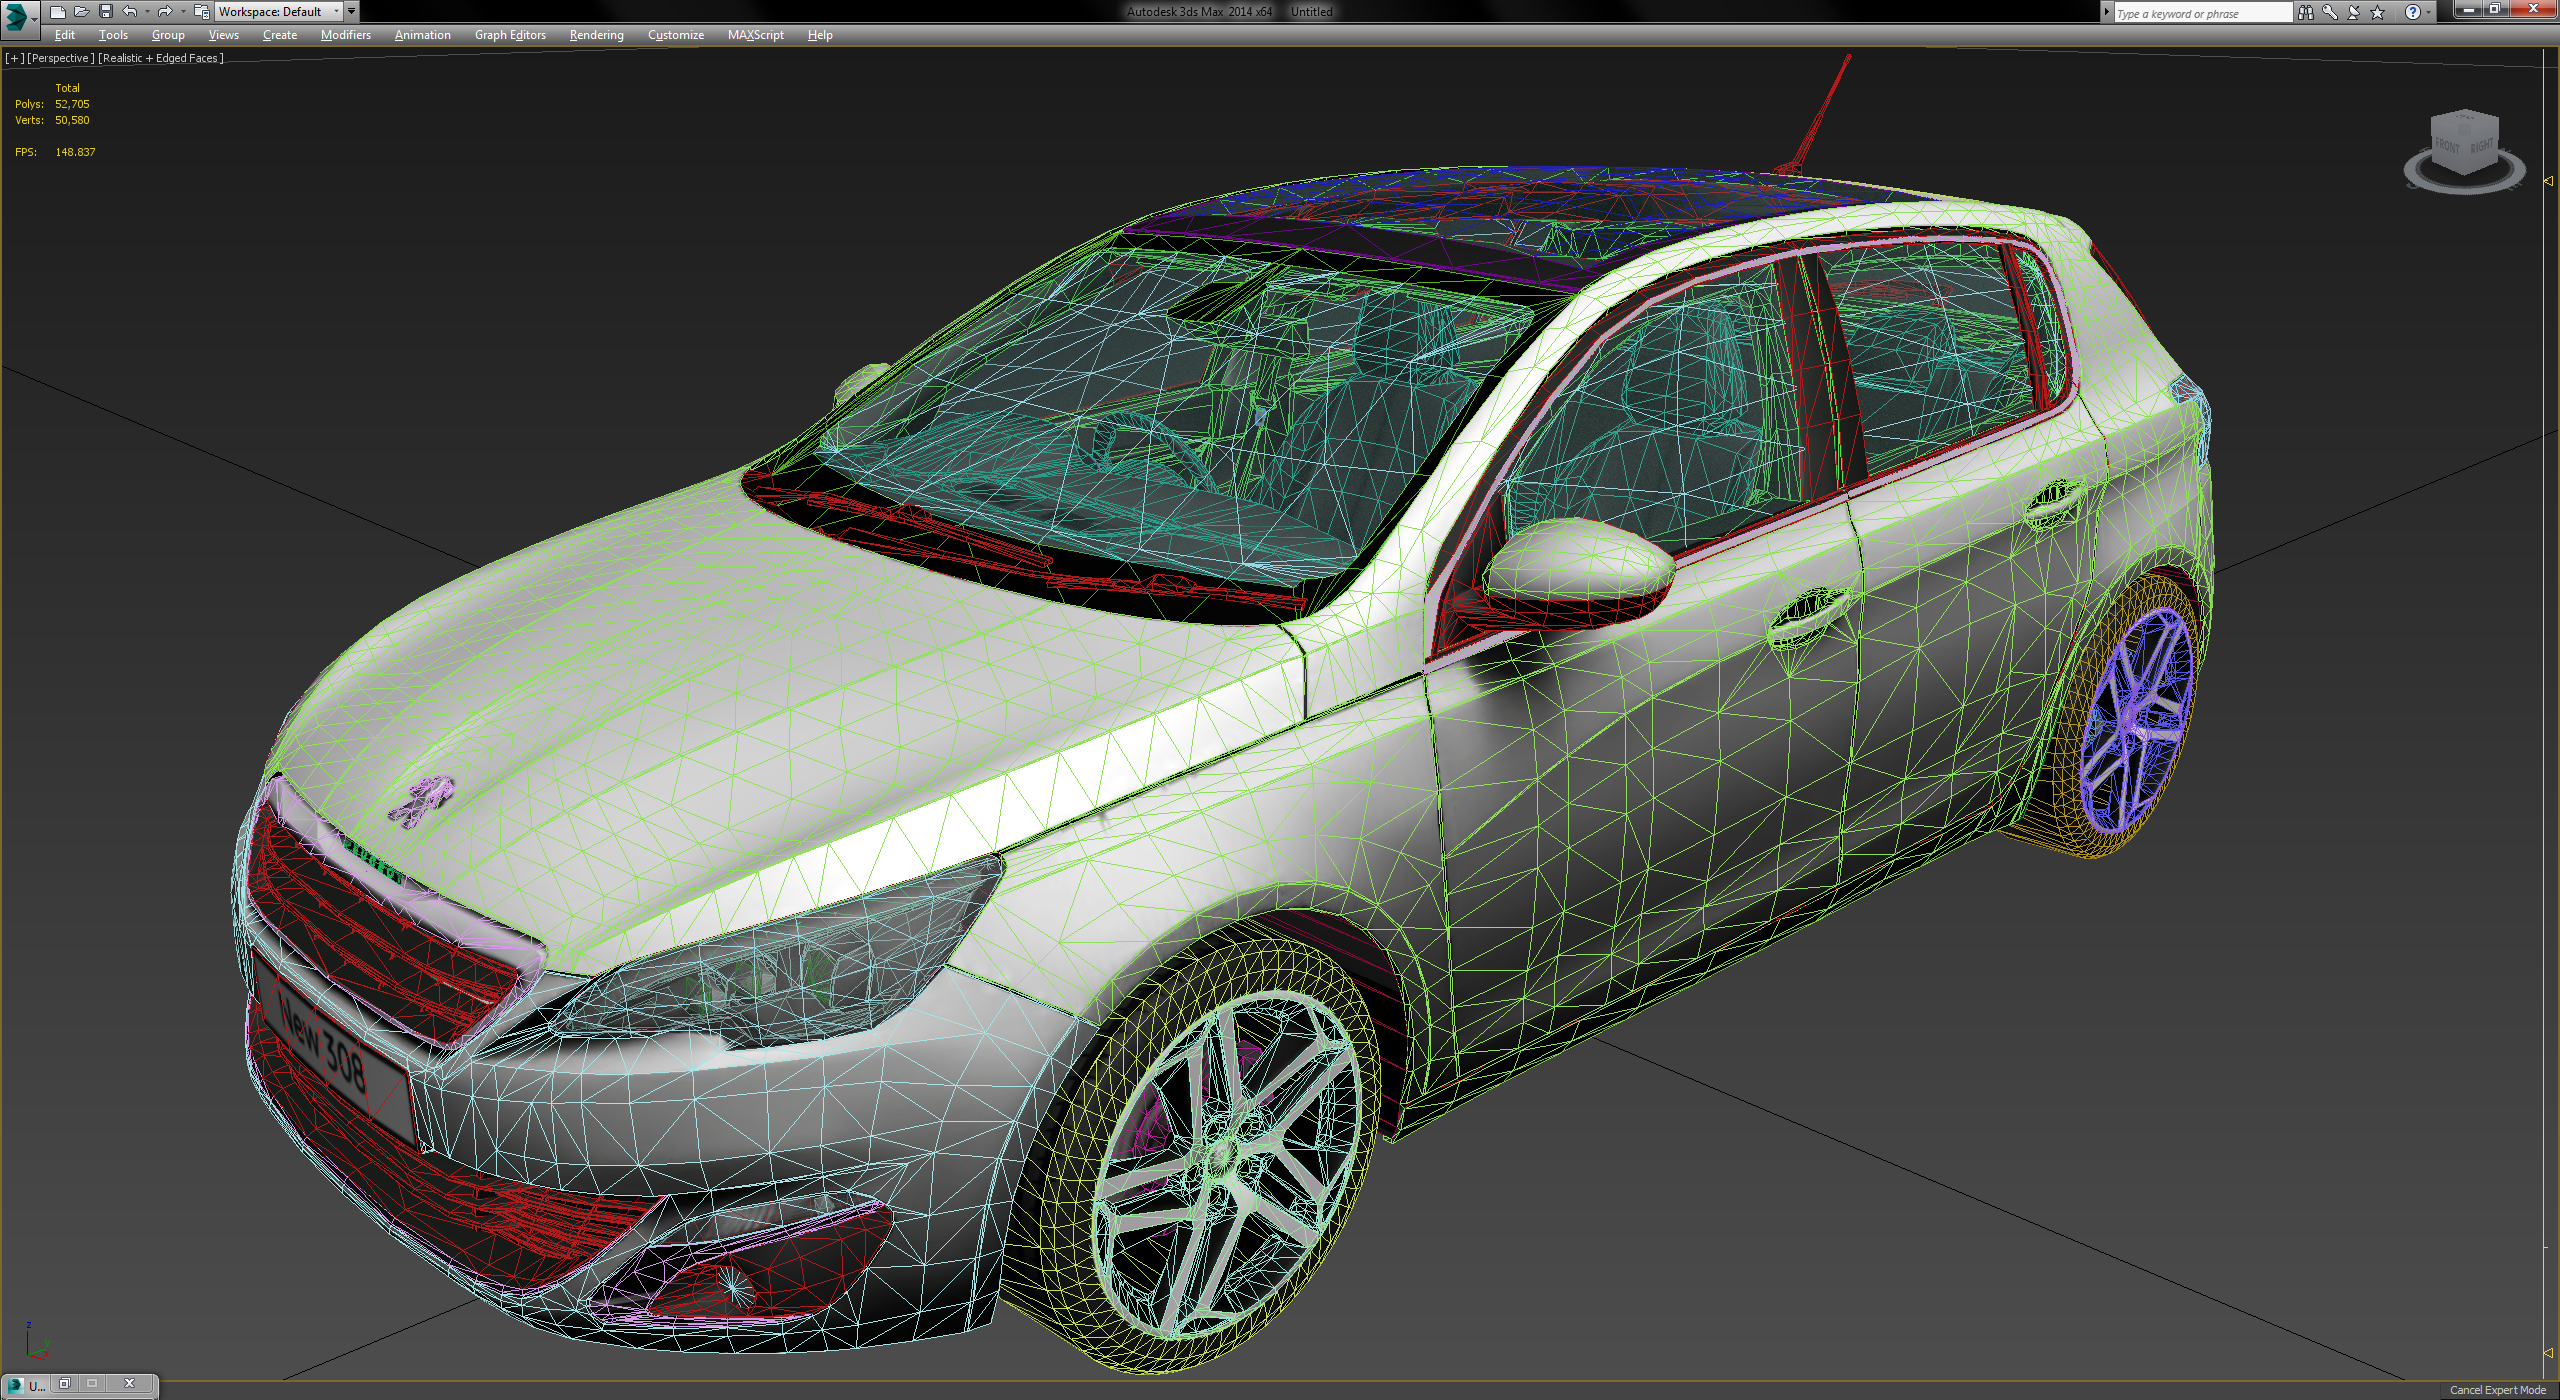2560x1400 pixels.
Task: Create a new scene
Action: click(x=60, y=11)
